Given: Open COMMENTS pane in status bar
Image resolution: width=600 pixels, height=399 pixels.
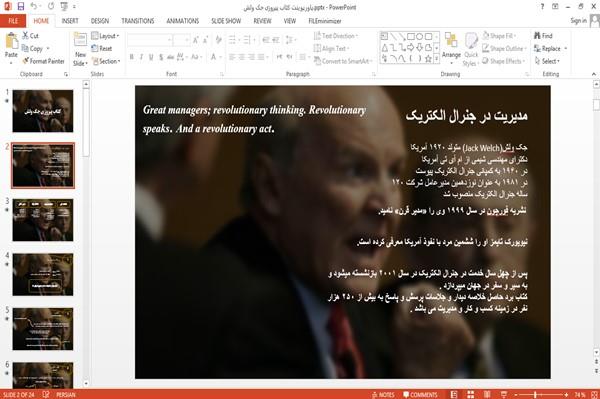Looking at the screenshot, I should click(x=420, y=395).
